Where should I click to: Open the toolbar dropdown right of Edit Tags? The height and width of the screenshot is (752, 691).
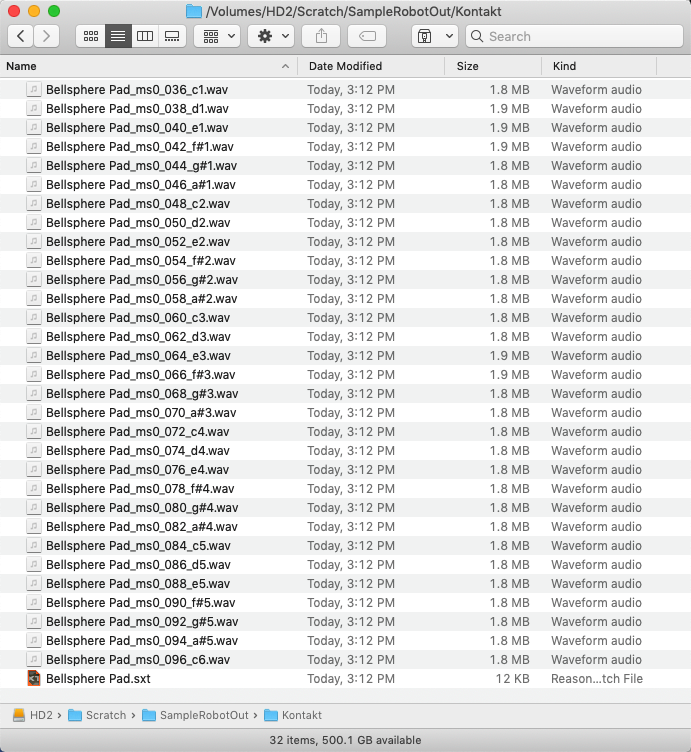pos(435,36)
